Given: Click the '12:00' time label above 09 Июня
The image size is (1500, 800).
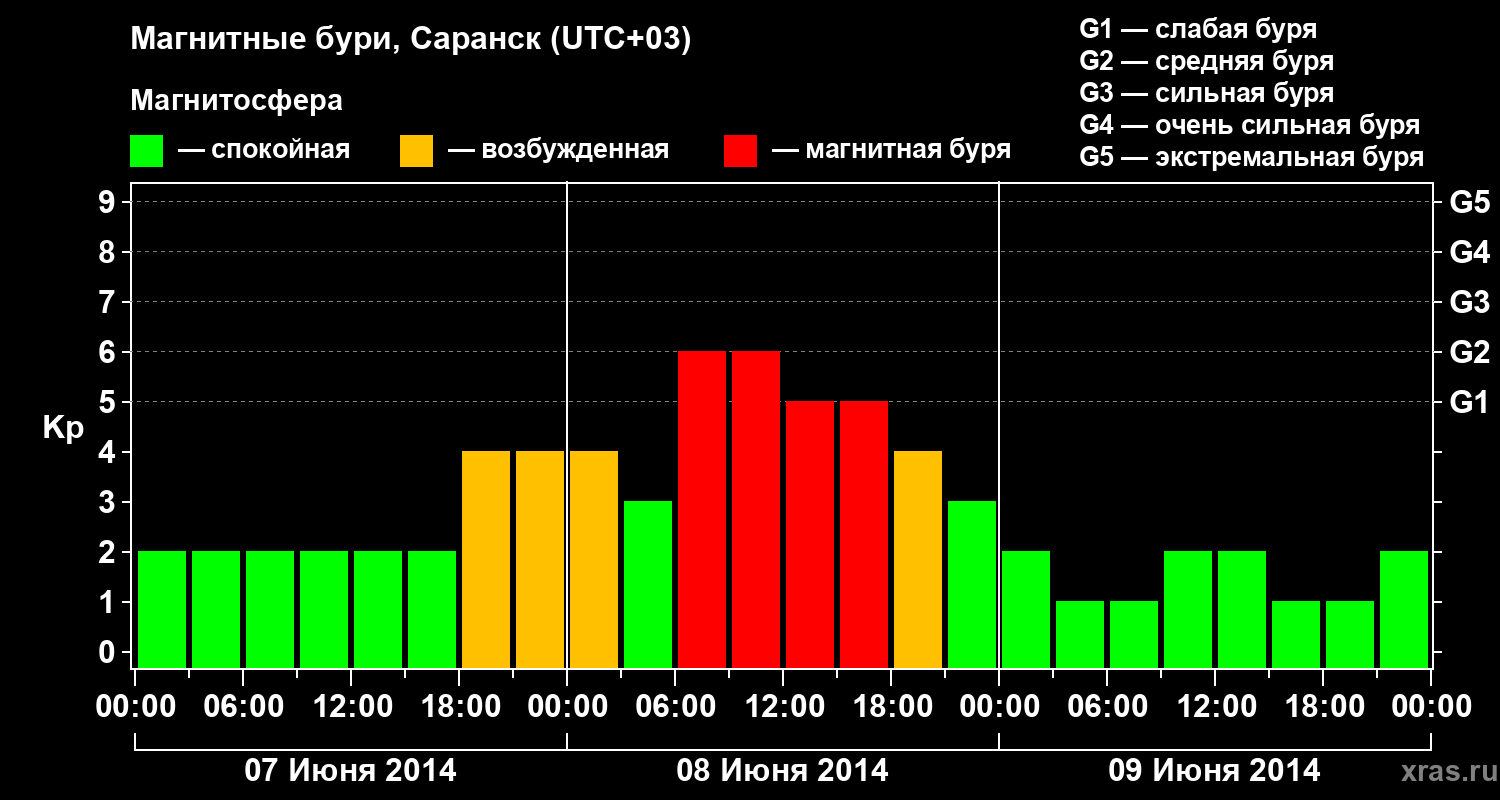Looking at the screenshot, I should coord(1215,706).
